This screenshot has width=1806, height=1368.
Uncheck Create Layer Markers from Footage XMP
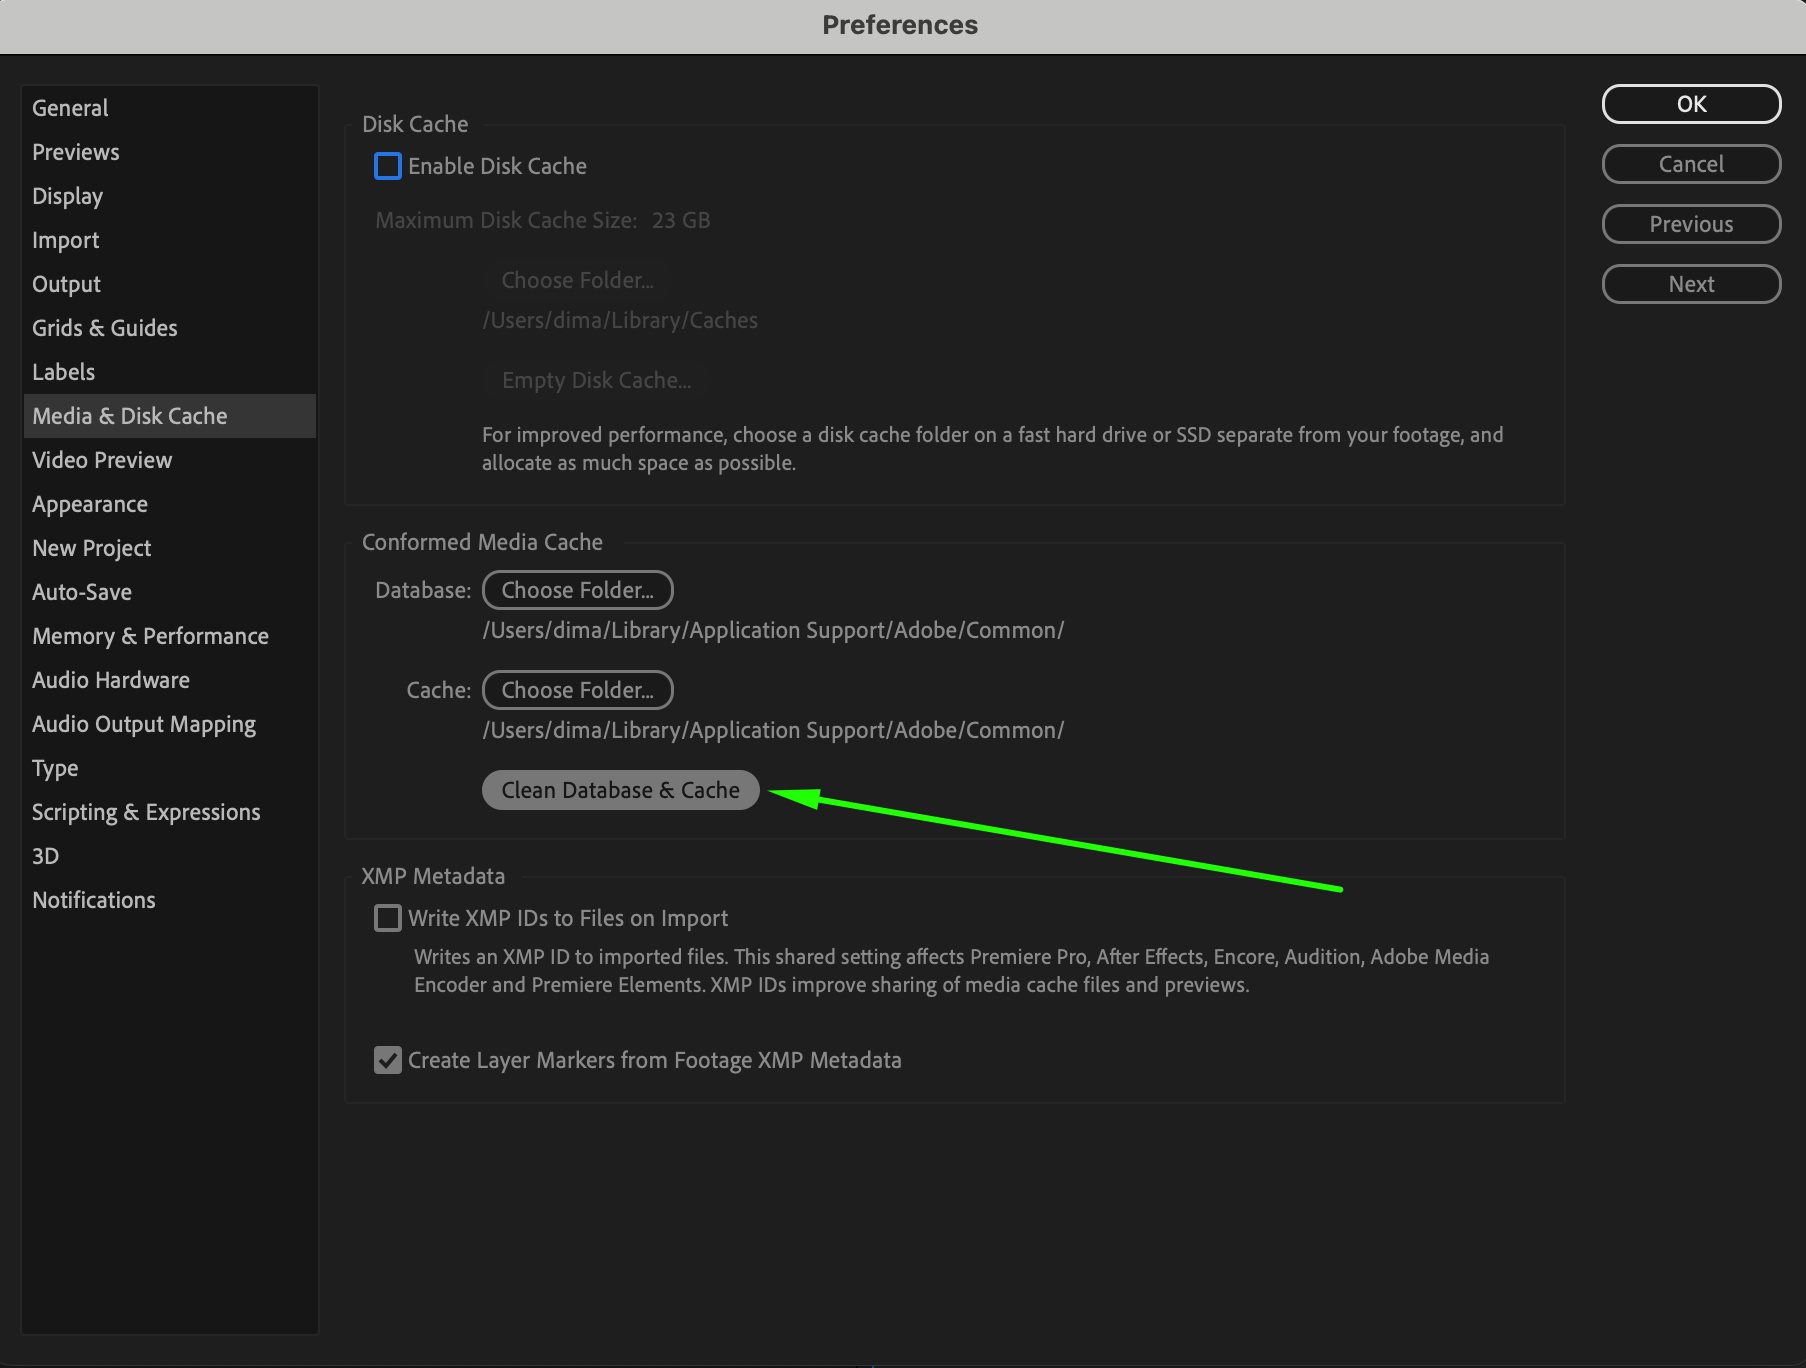(x=388, y=1060)
